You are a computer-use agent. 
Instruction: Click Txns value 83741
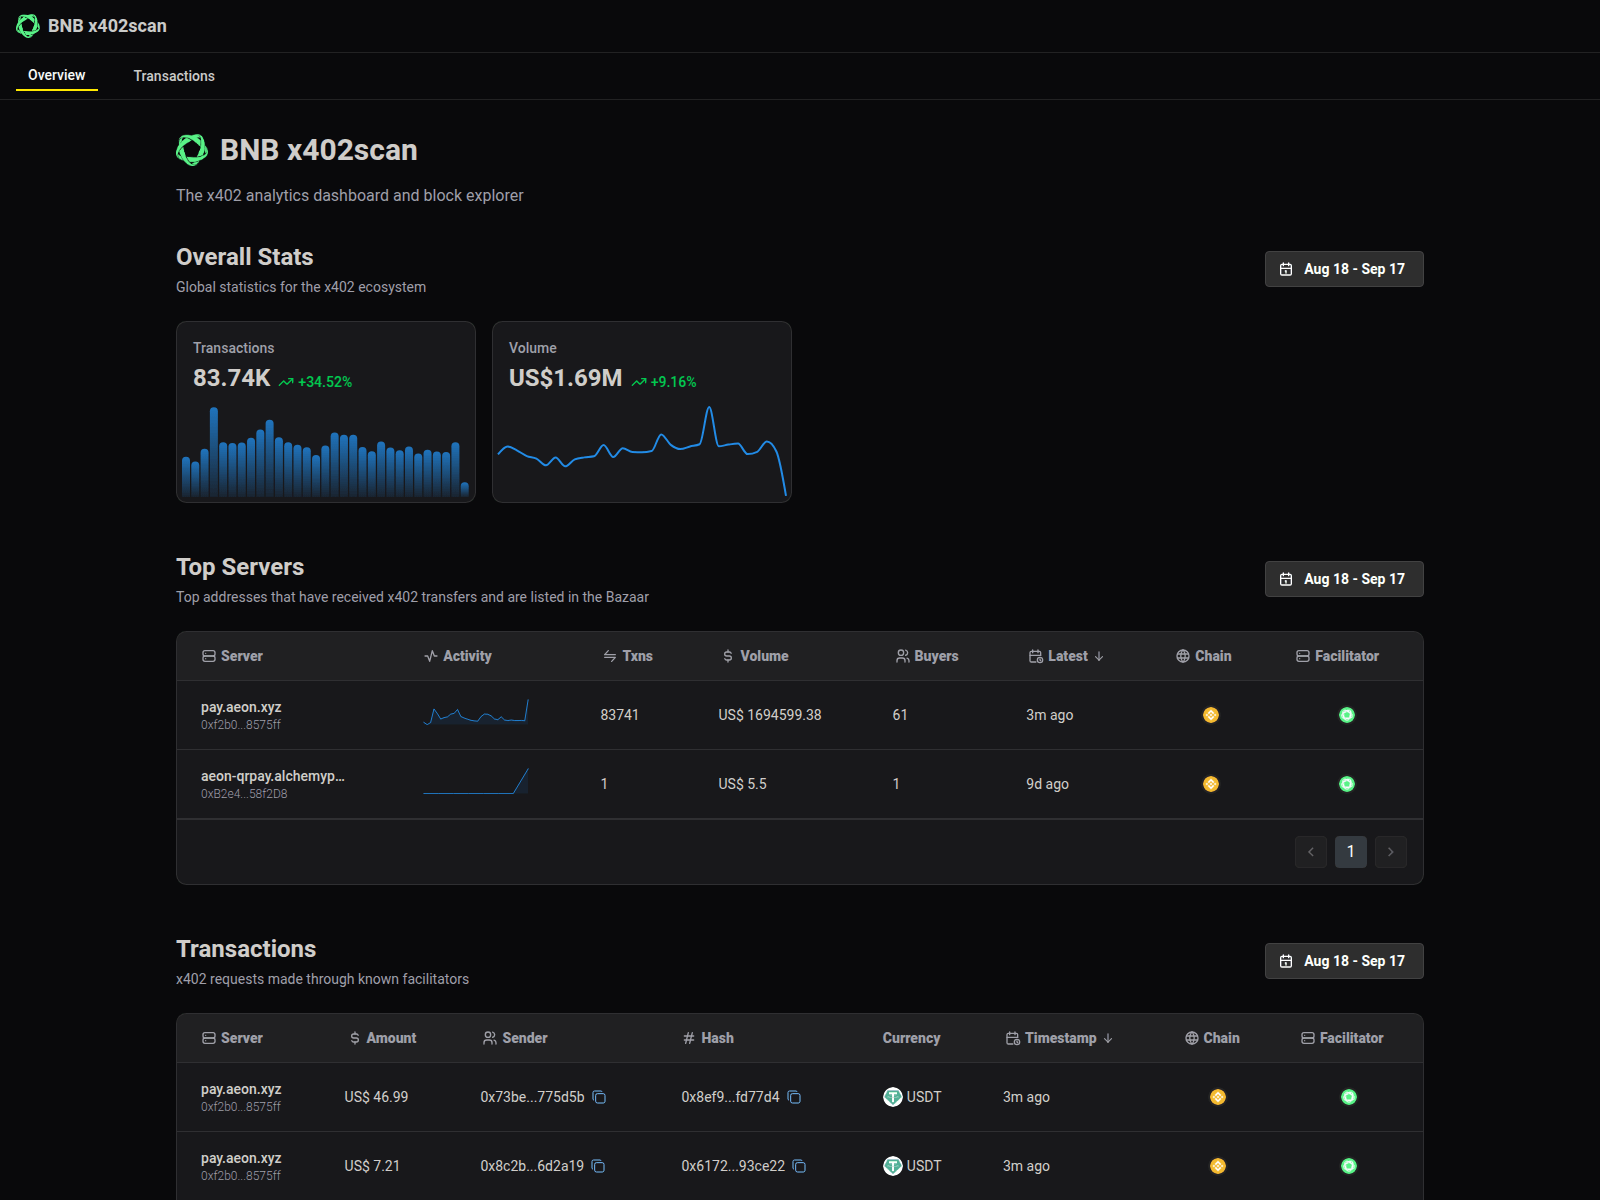coord(619,715)
